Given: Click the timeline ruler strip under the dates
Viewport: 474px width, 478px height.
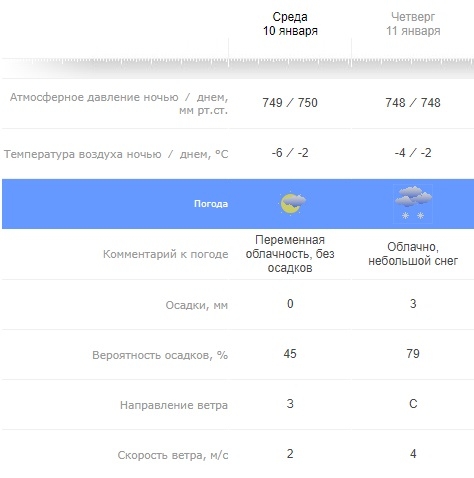Looking at the screenshot, I should 238,62.
